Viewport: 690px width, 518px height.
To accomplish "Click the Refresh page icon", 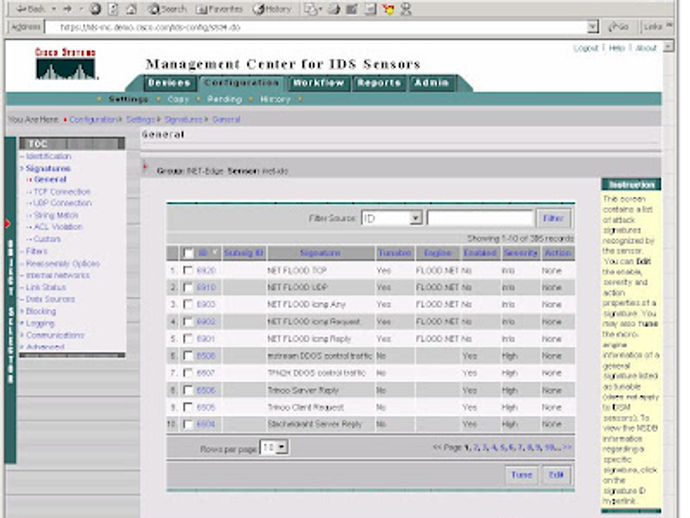I will coord(114,8).
